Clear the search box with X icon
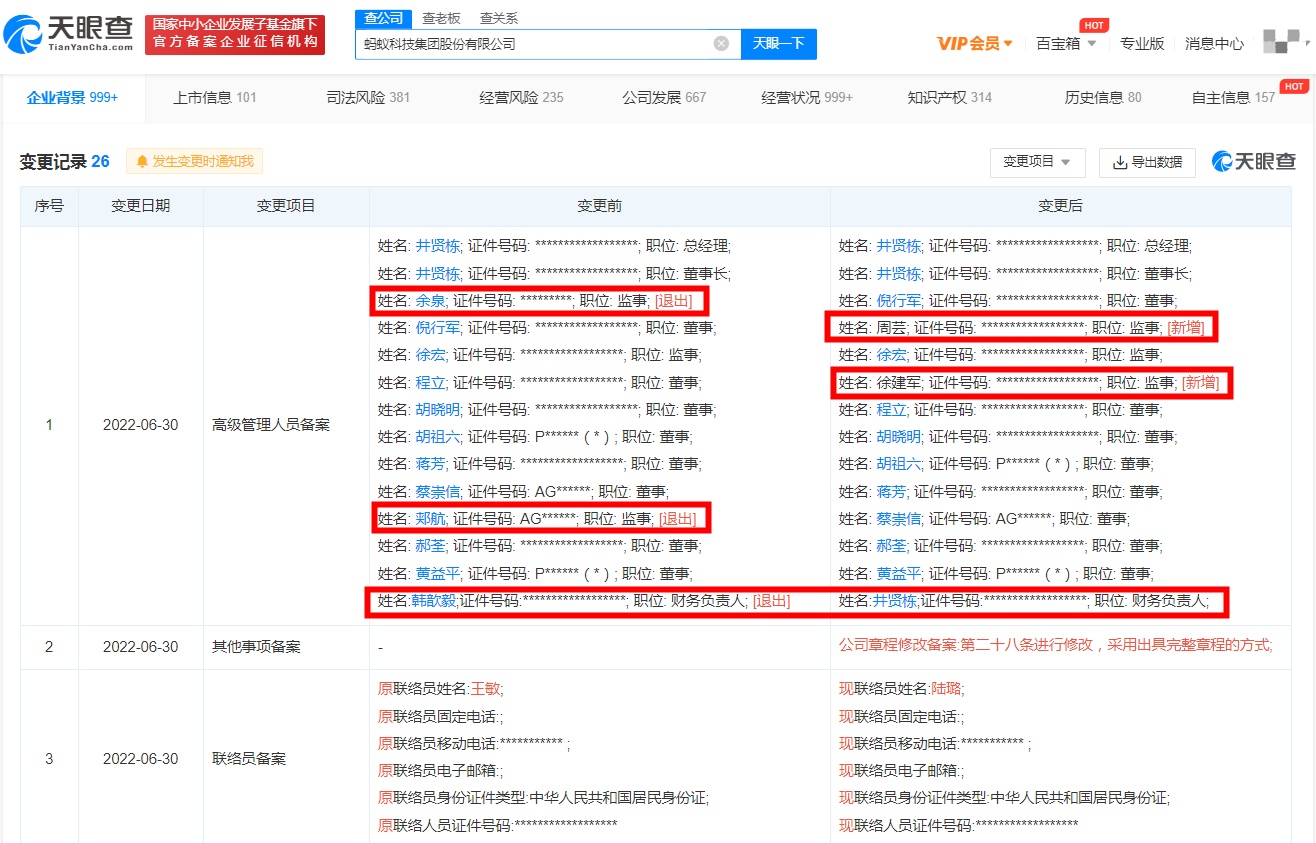The image size is (1316, 843). click(x=721, y=44)
